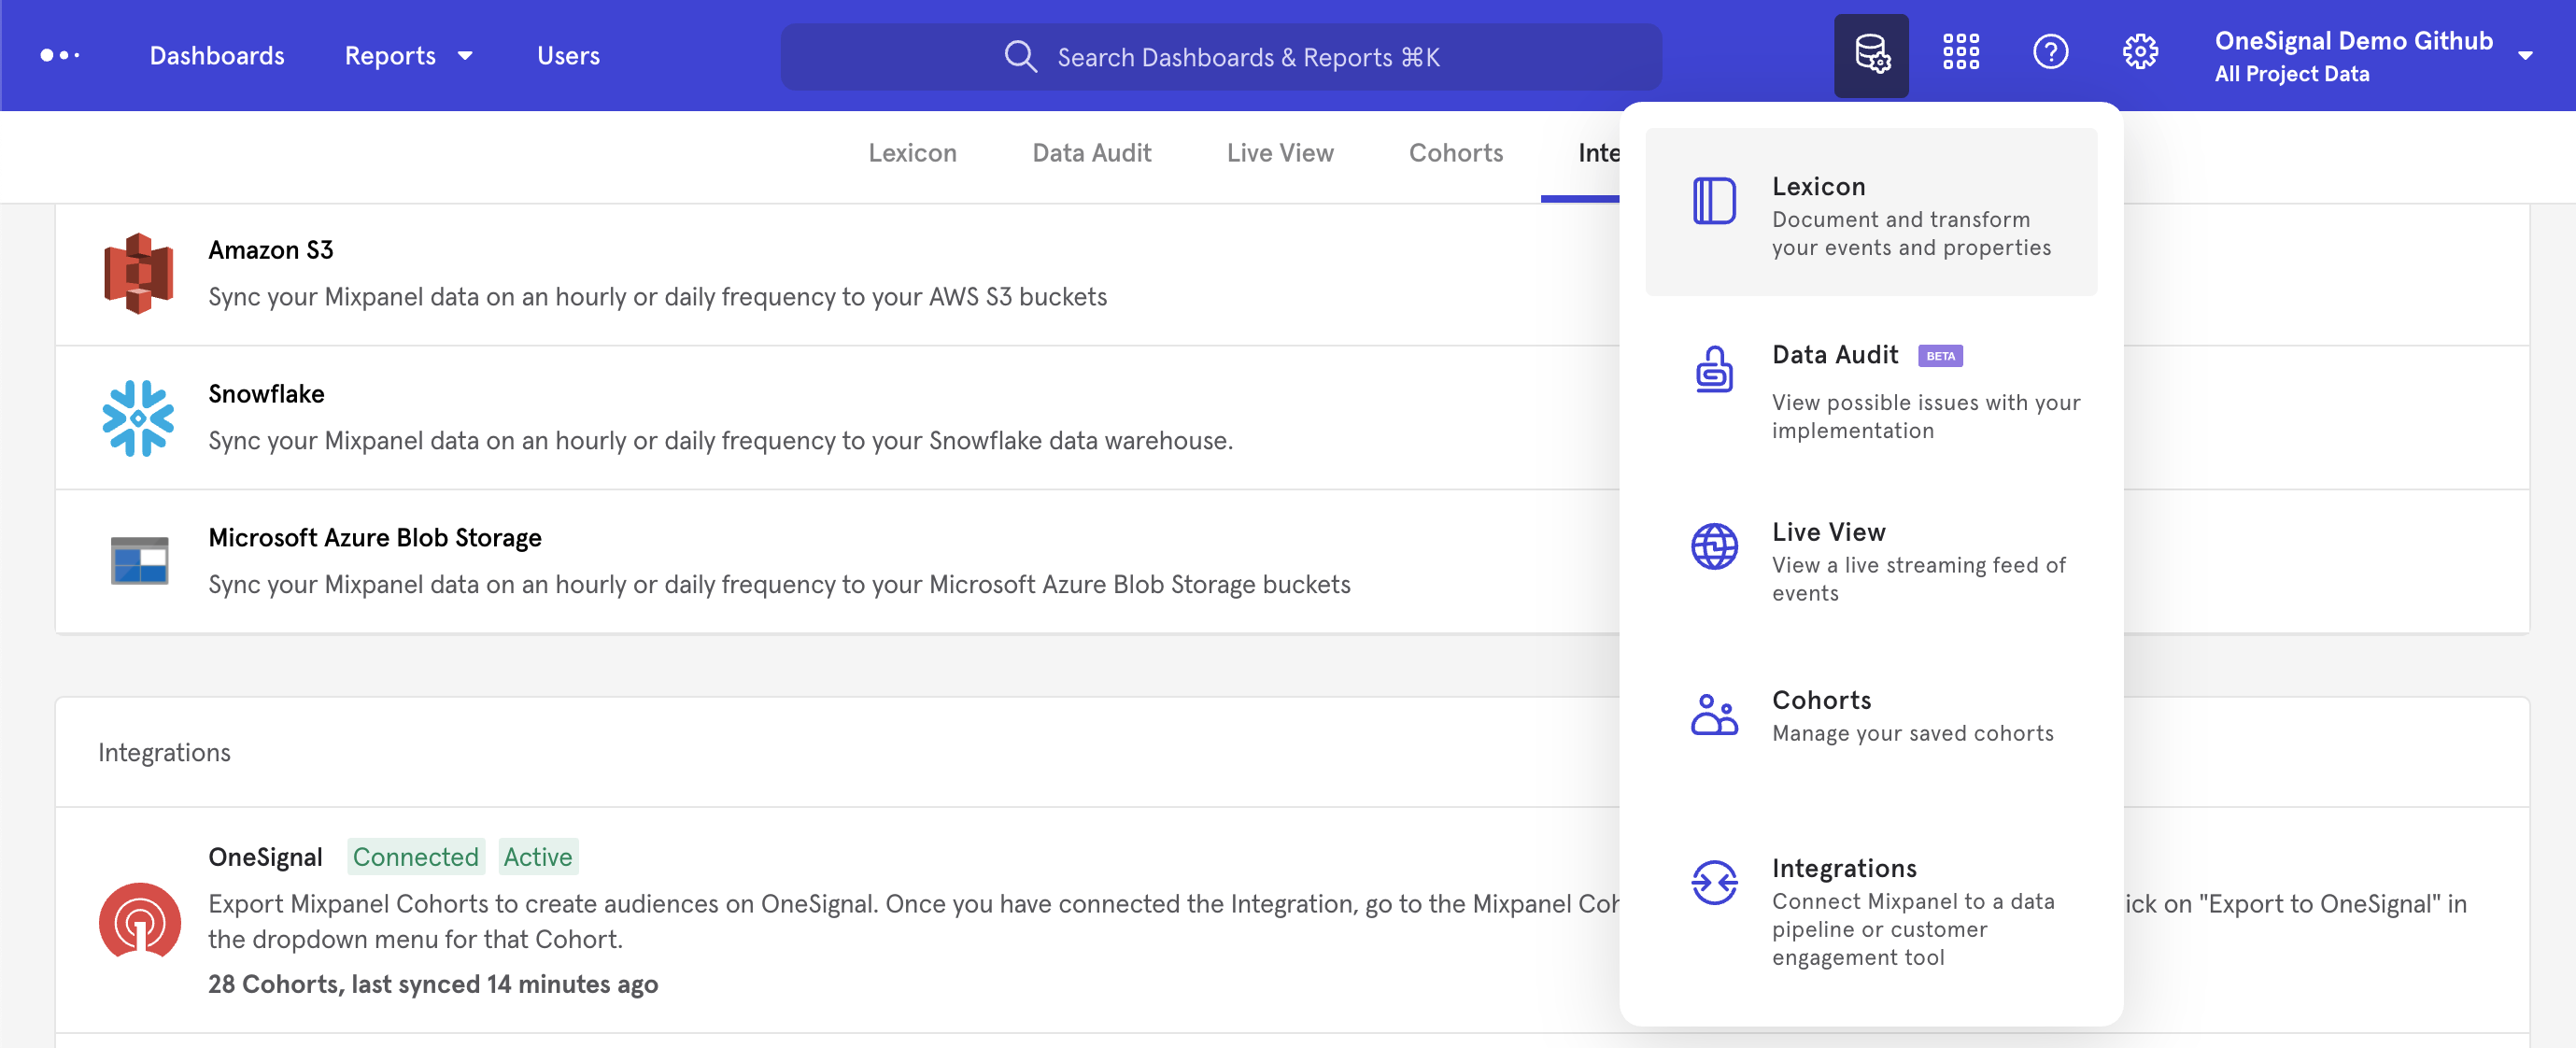Open the OneSignal integration title
The width and height of the screenshot is (2576, 1048).
coord(265,857)
